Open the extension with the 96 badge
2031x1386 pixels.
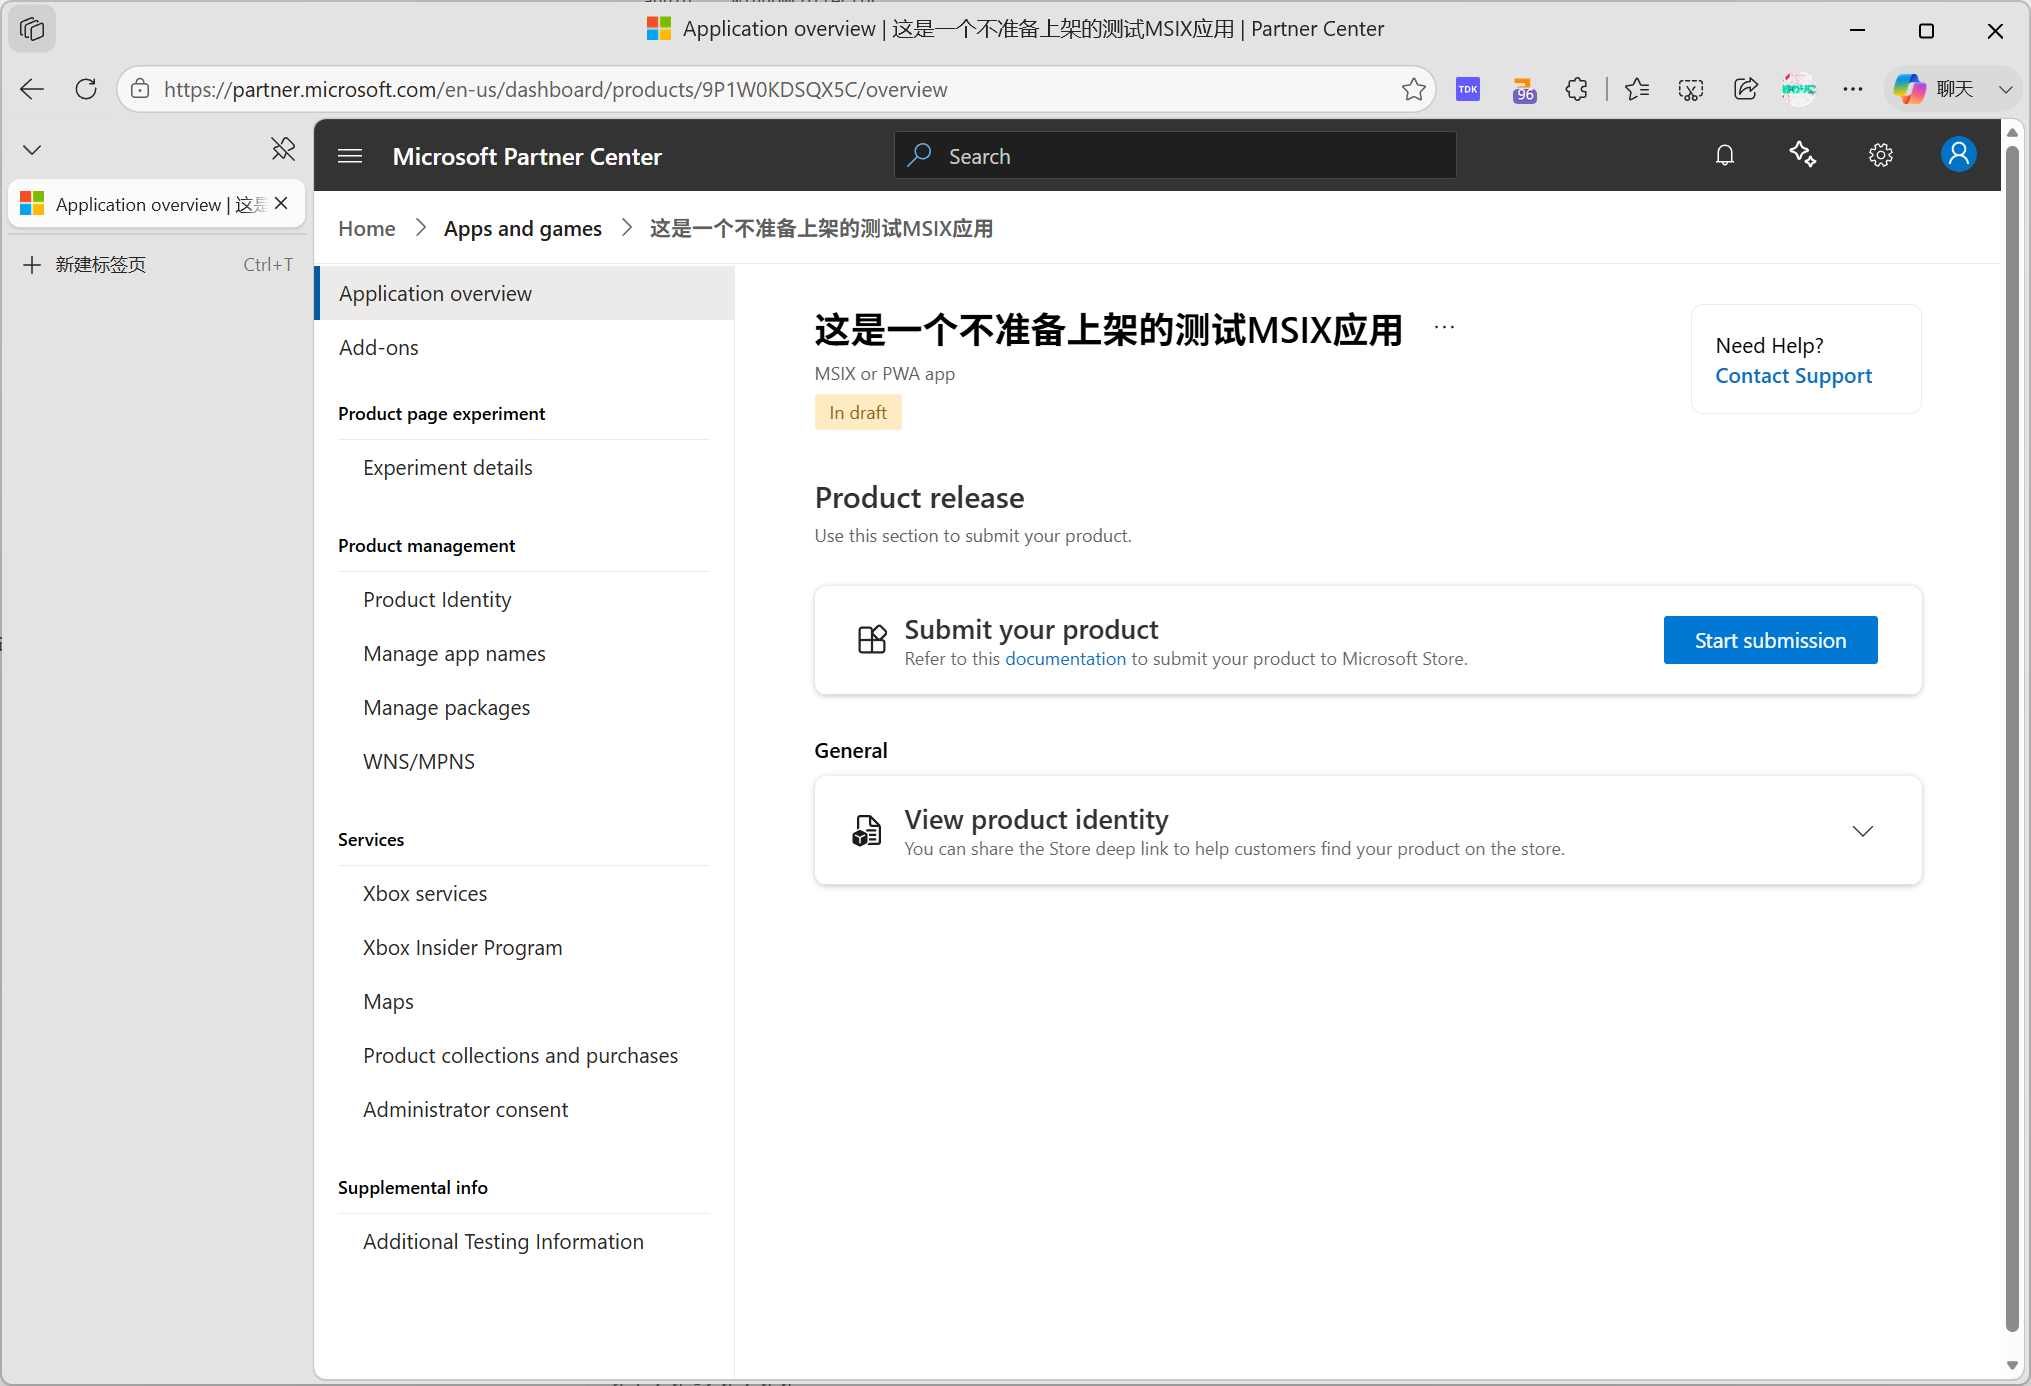[x=1523, y=90]
